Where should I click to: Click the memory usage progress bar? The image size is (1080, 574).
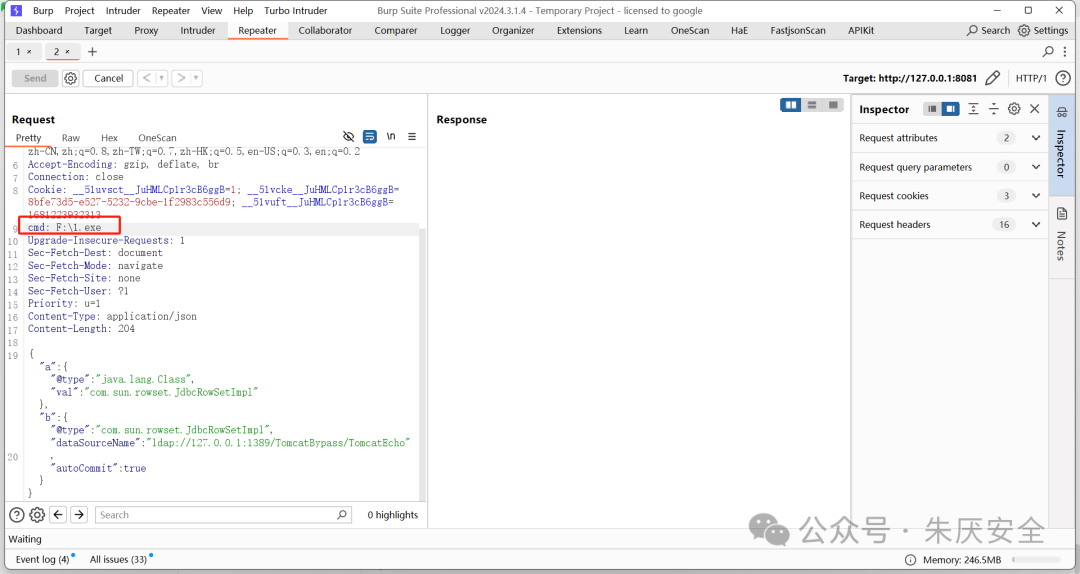click(1036, 560)
